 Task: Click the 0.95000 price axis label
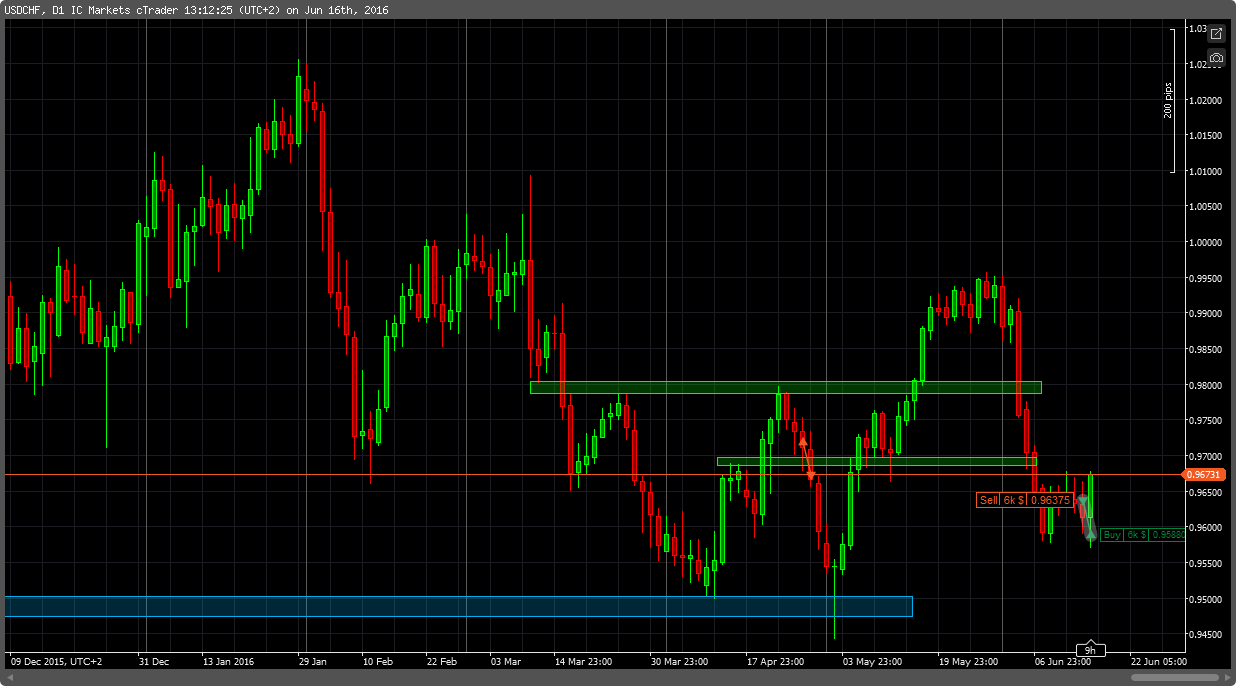[1205, 599]
